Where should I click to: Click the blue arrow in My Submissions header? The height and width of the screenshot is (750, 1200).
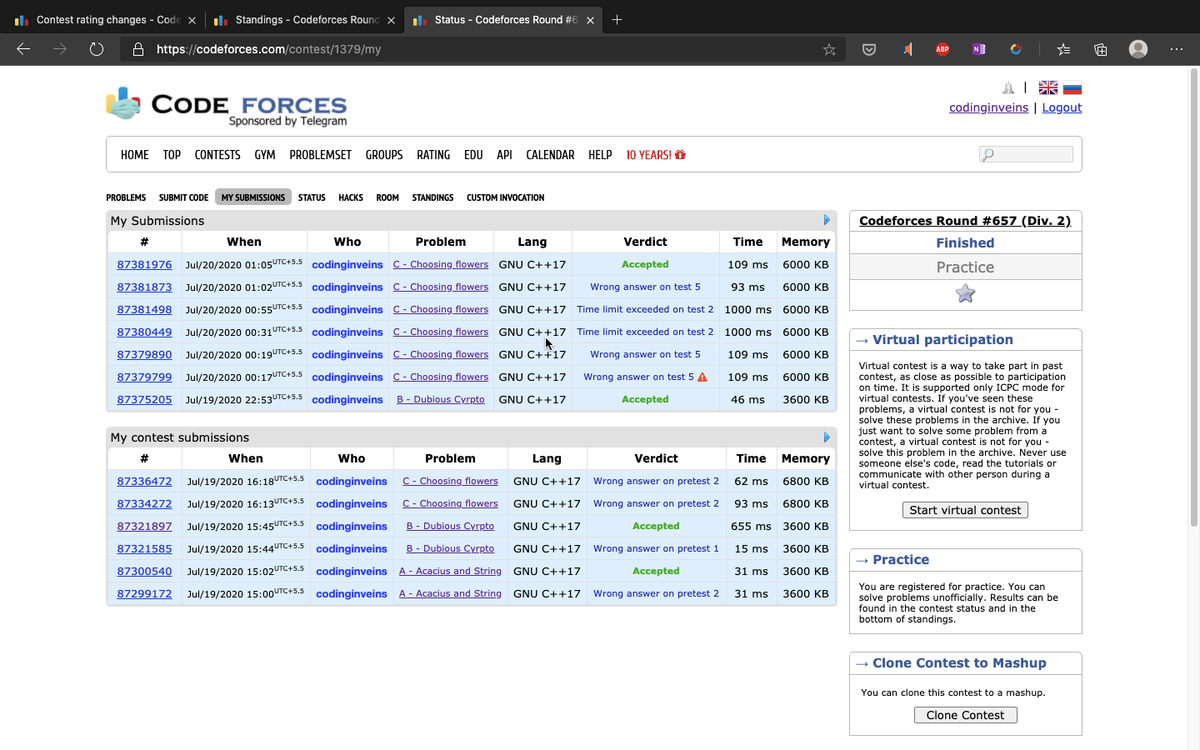pos(827,220)
